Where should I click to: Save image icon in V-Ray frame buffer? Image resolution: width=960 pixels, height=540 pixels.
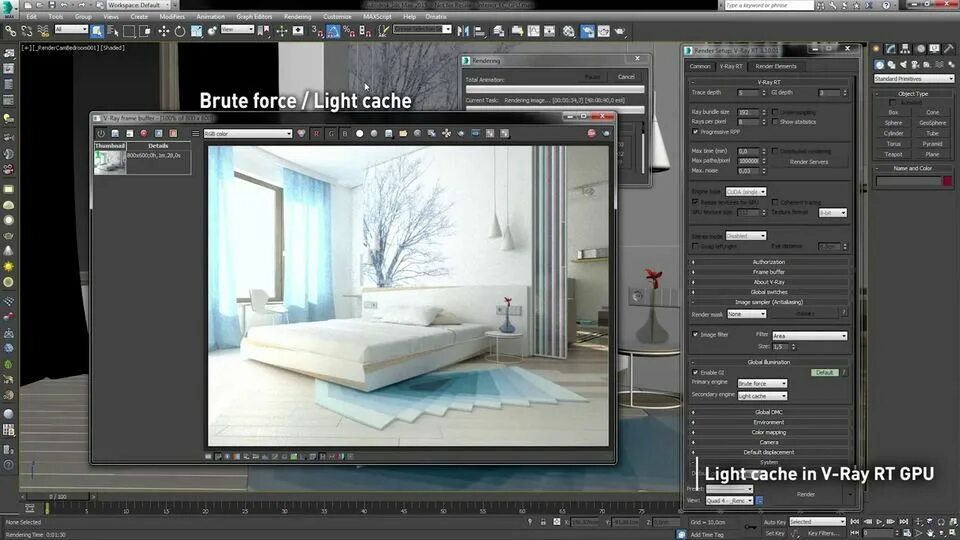[389, 133]
